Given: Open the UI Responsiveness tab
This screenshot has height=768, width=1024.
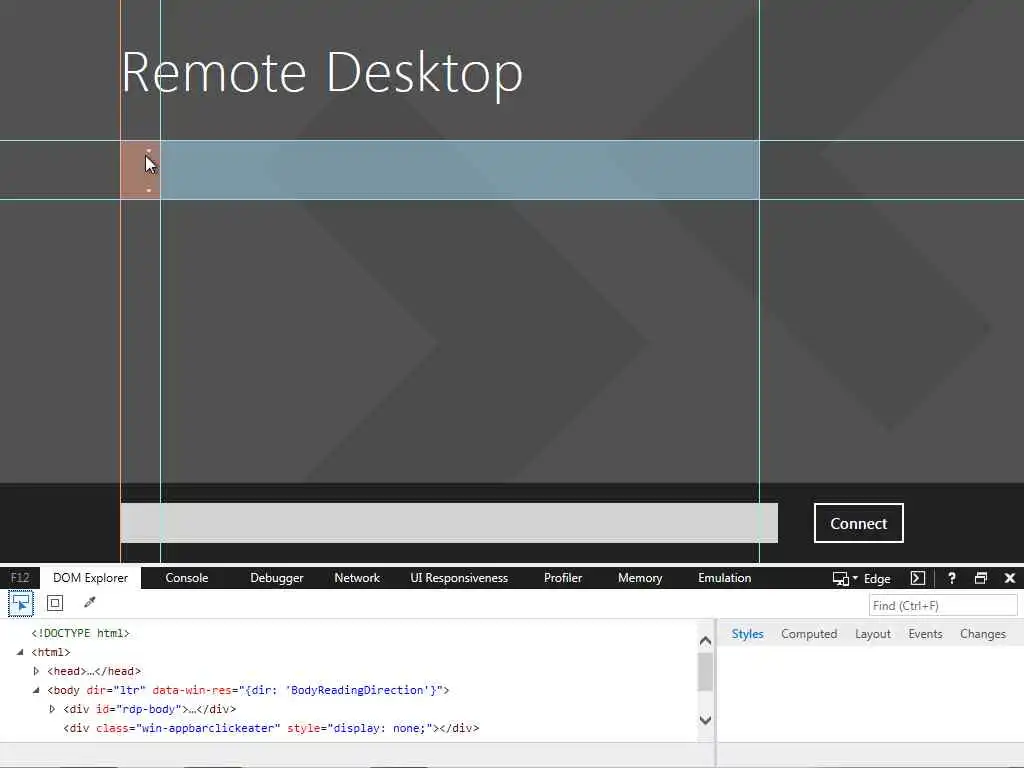Looking at the screenshot, I should 459,578.
